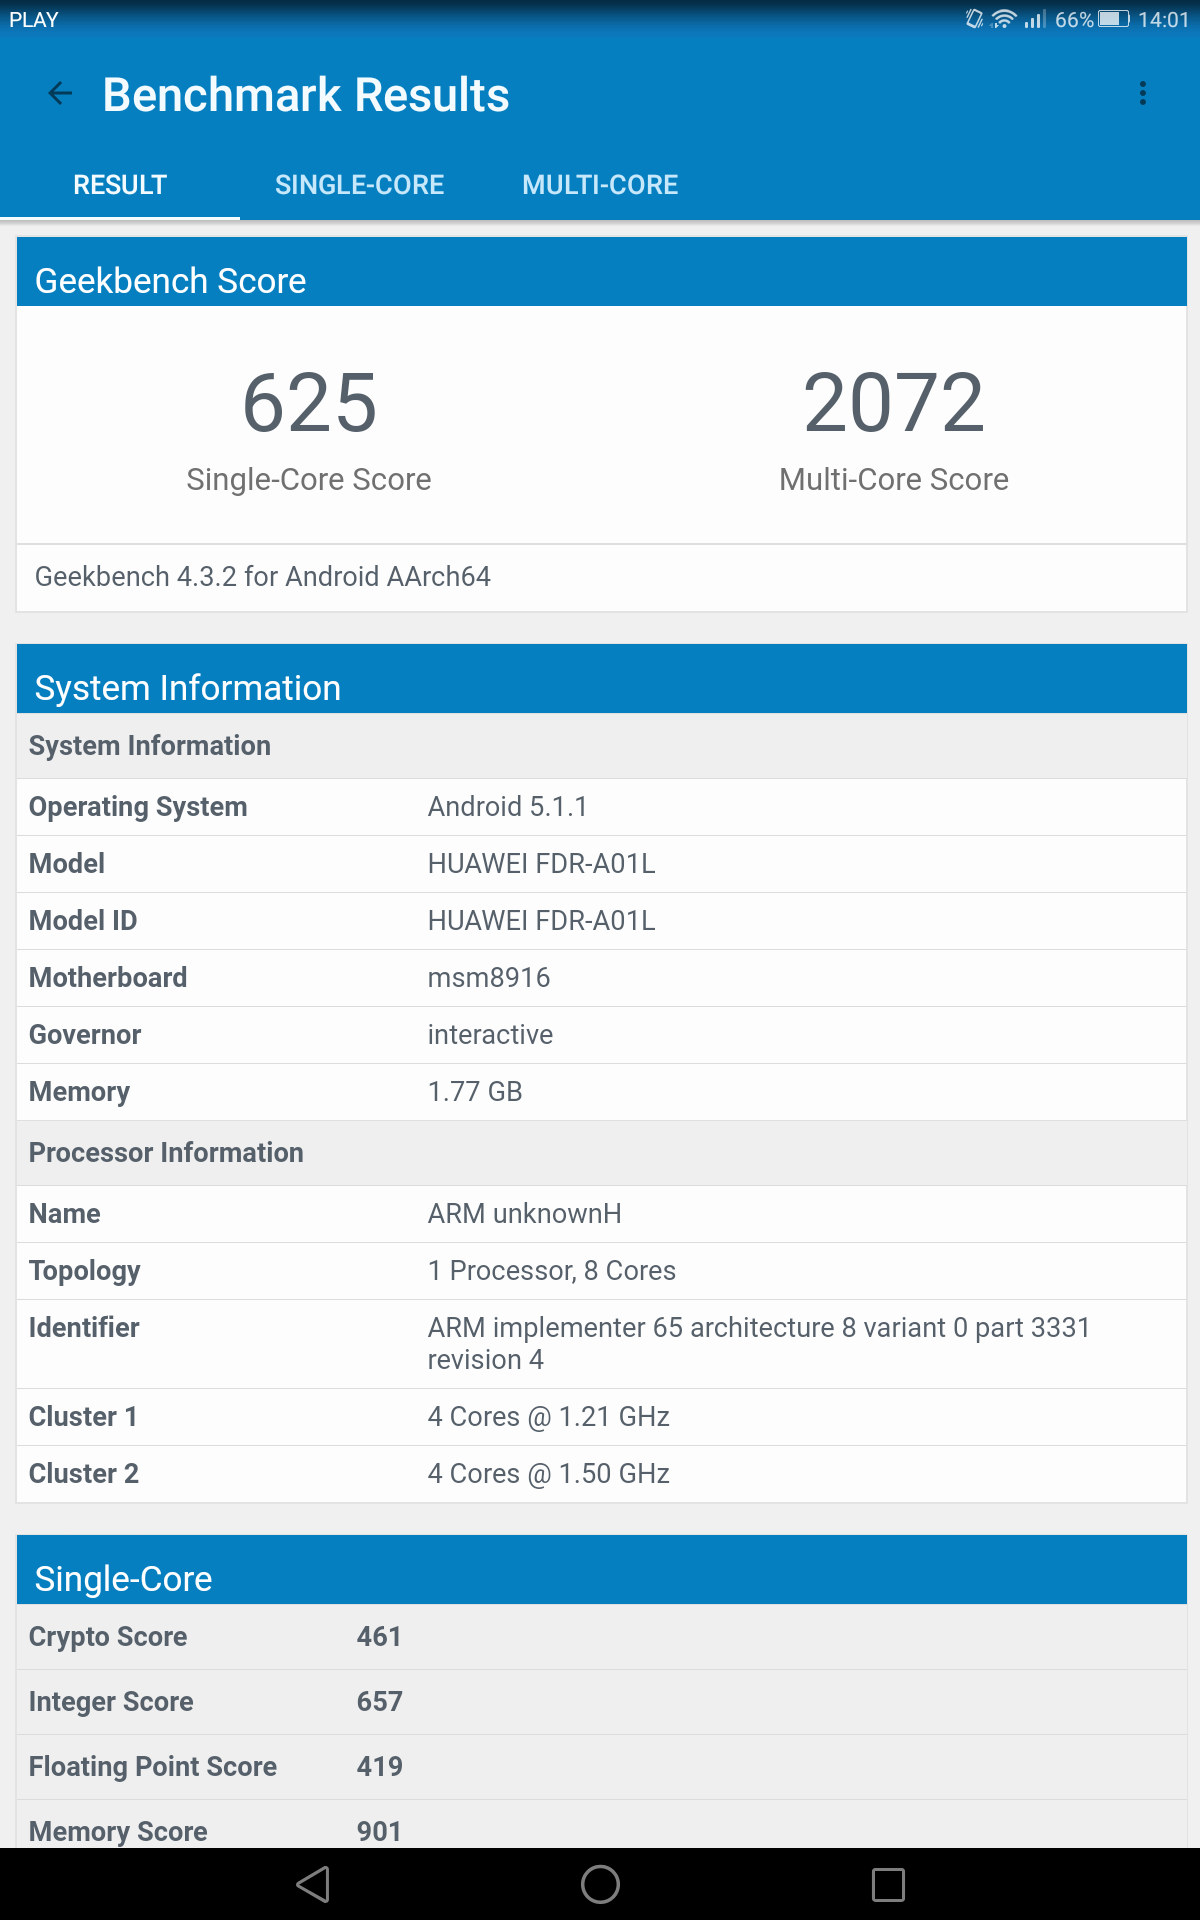Screen dimensions: 1200x1920
Task: Tap the Model ID row label
Action: (83, 921)
